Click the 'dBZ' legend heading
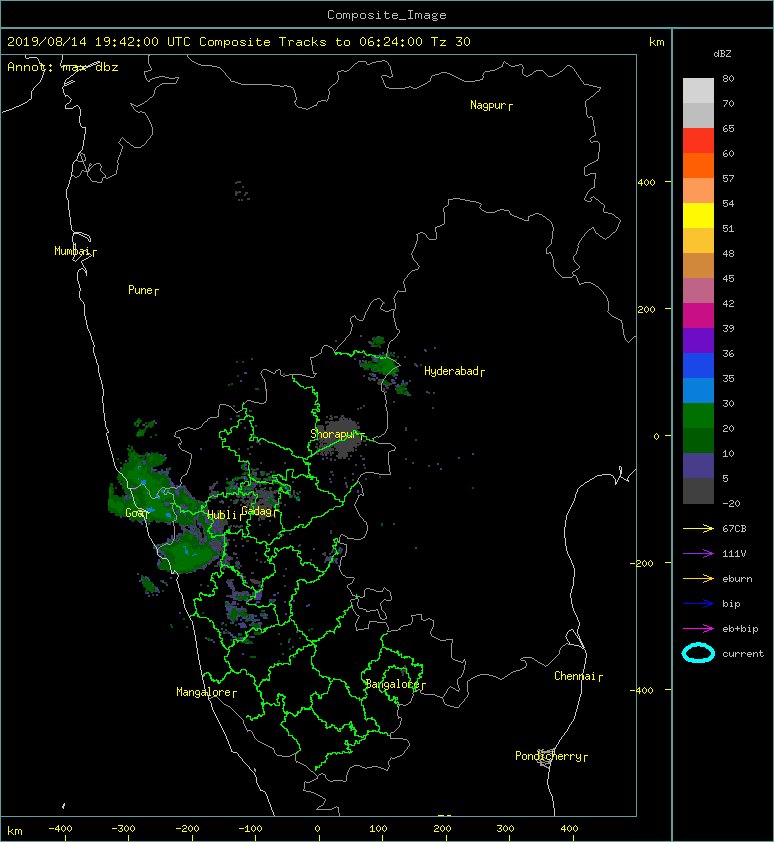Image resolution: width=774 pixels, height=842 pixels. click(x=722, y=54)
